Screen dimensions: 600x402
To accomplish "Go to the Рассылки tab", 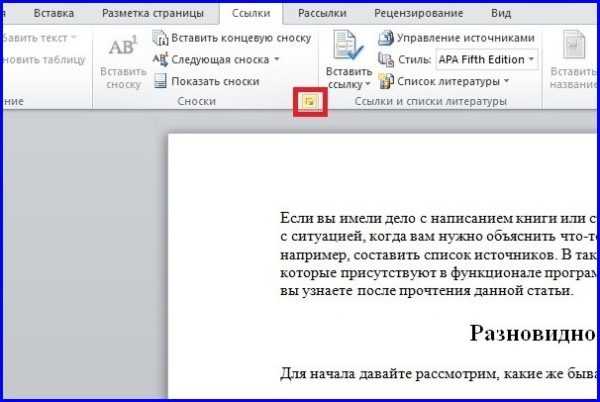I will coord(324,13).
